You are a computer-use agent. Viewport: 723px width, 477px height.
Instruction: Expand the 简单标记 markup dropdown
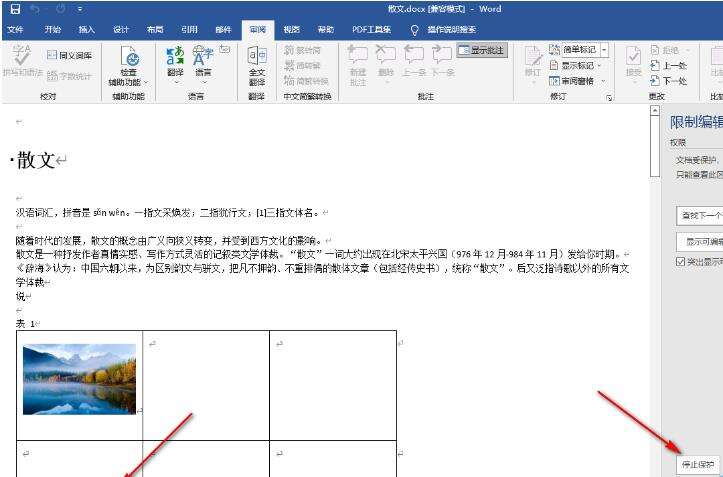click(603, 49)
